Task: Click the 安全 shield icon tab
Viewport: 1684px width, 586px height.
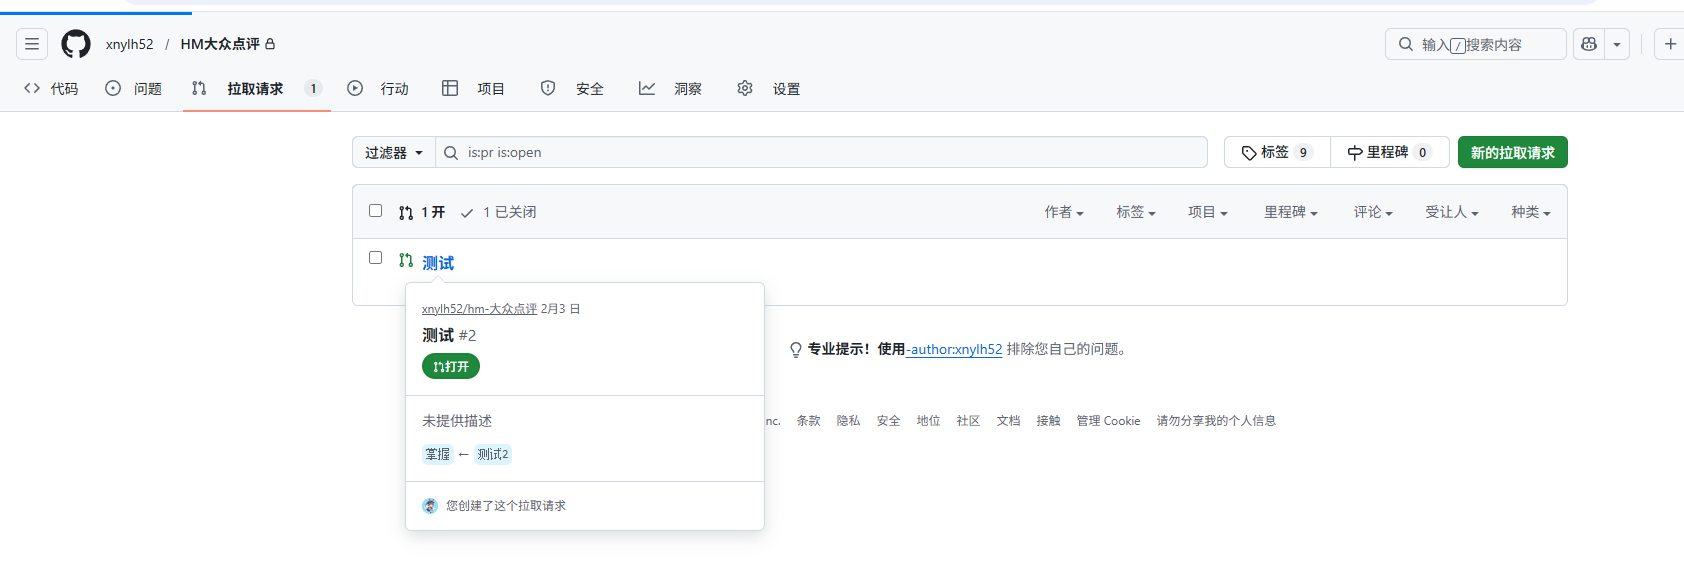Action: pos(573,89)
